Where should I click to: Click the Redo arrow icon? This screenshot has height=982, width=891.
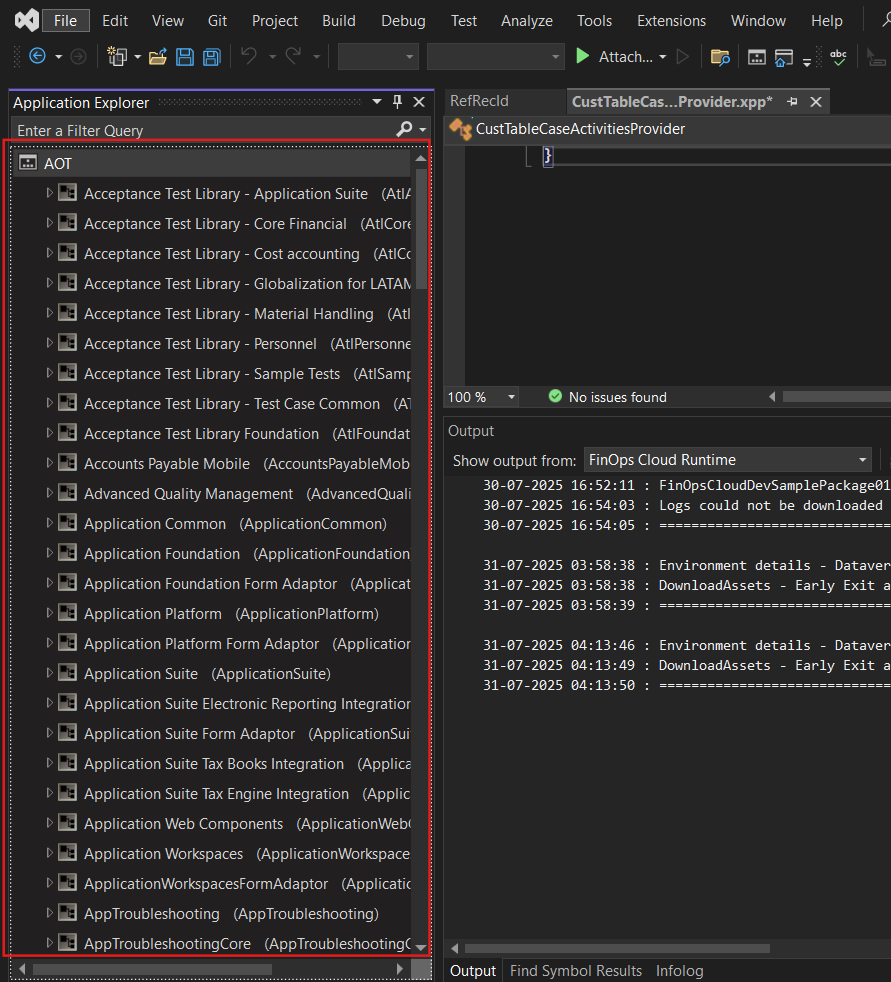pos(294,56)
